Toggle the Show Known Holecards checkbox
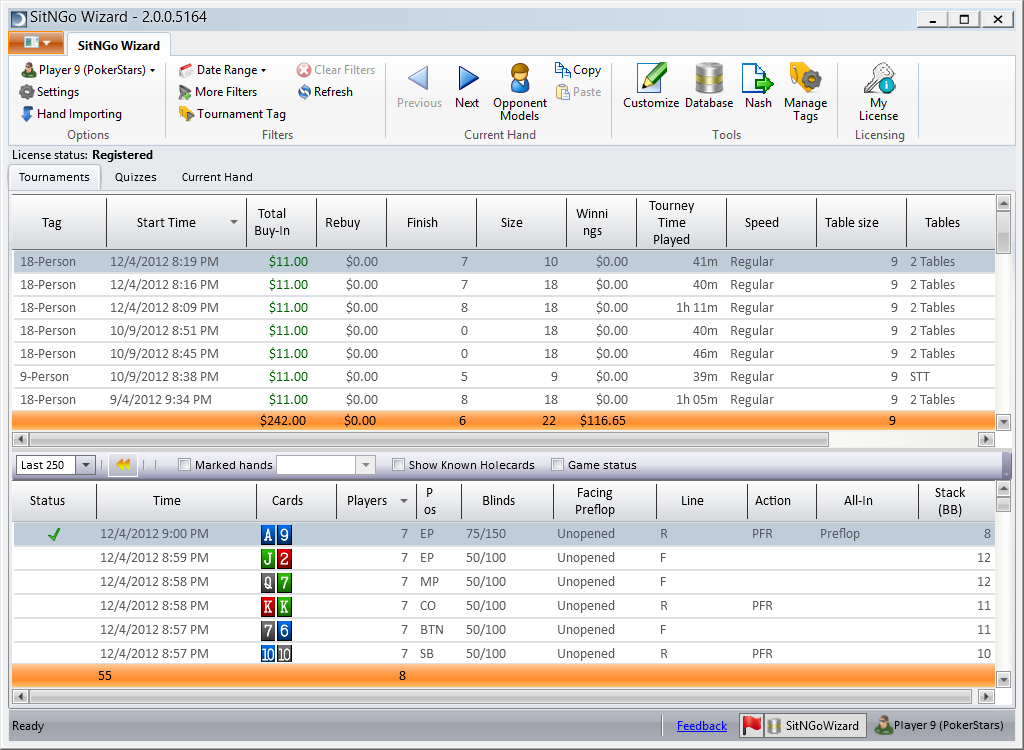The width and height of the screenshot is (1024, 750). pyautogui.click(x=398, y=465)
